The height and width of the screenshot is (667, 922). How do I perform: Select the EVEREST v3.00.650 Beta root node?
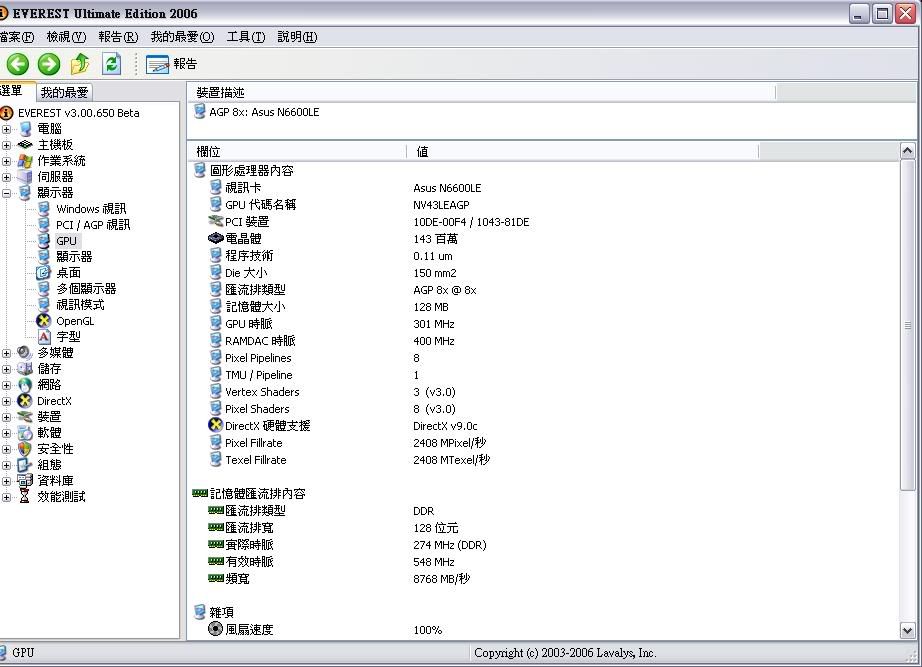pos(79,113)
